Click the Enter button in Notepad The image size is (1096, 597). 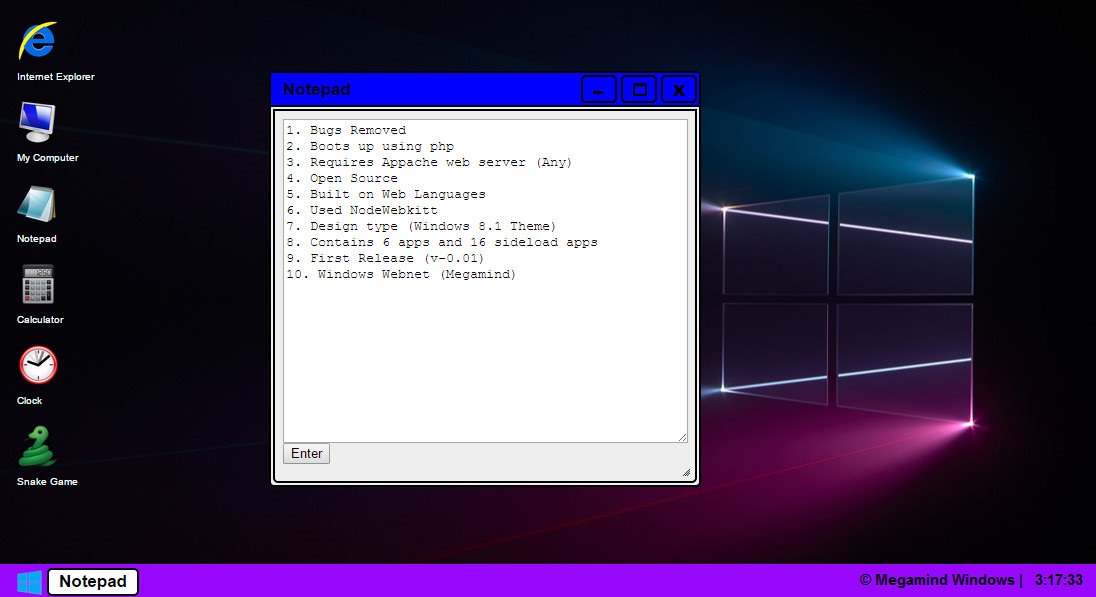point(306,454)
